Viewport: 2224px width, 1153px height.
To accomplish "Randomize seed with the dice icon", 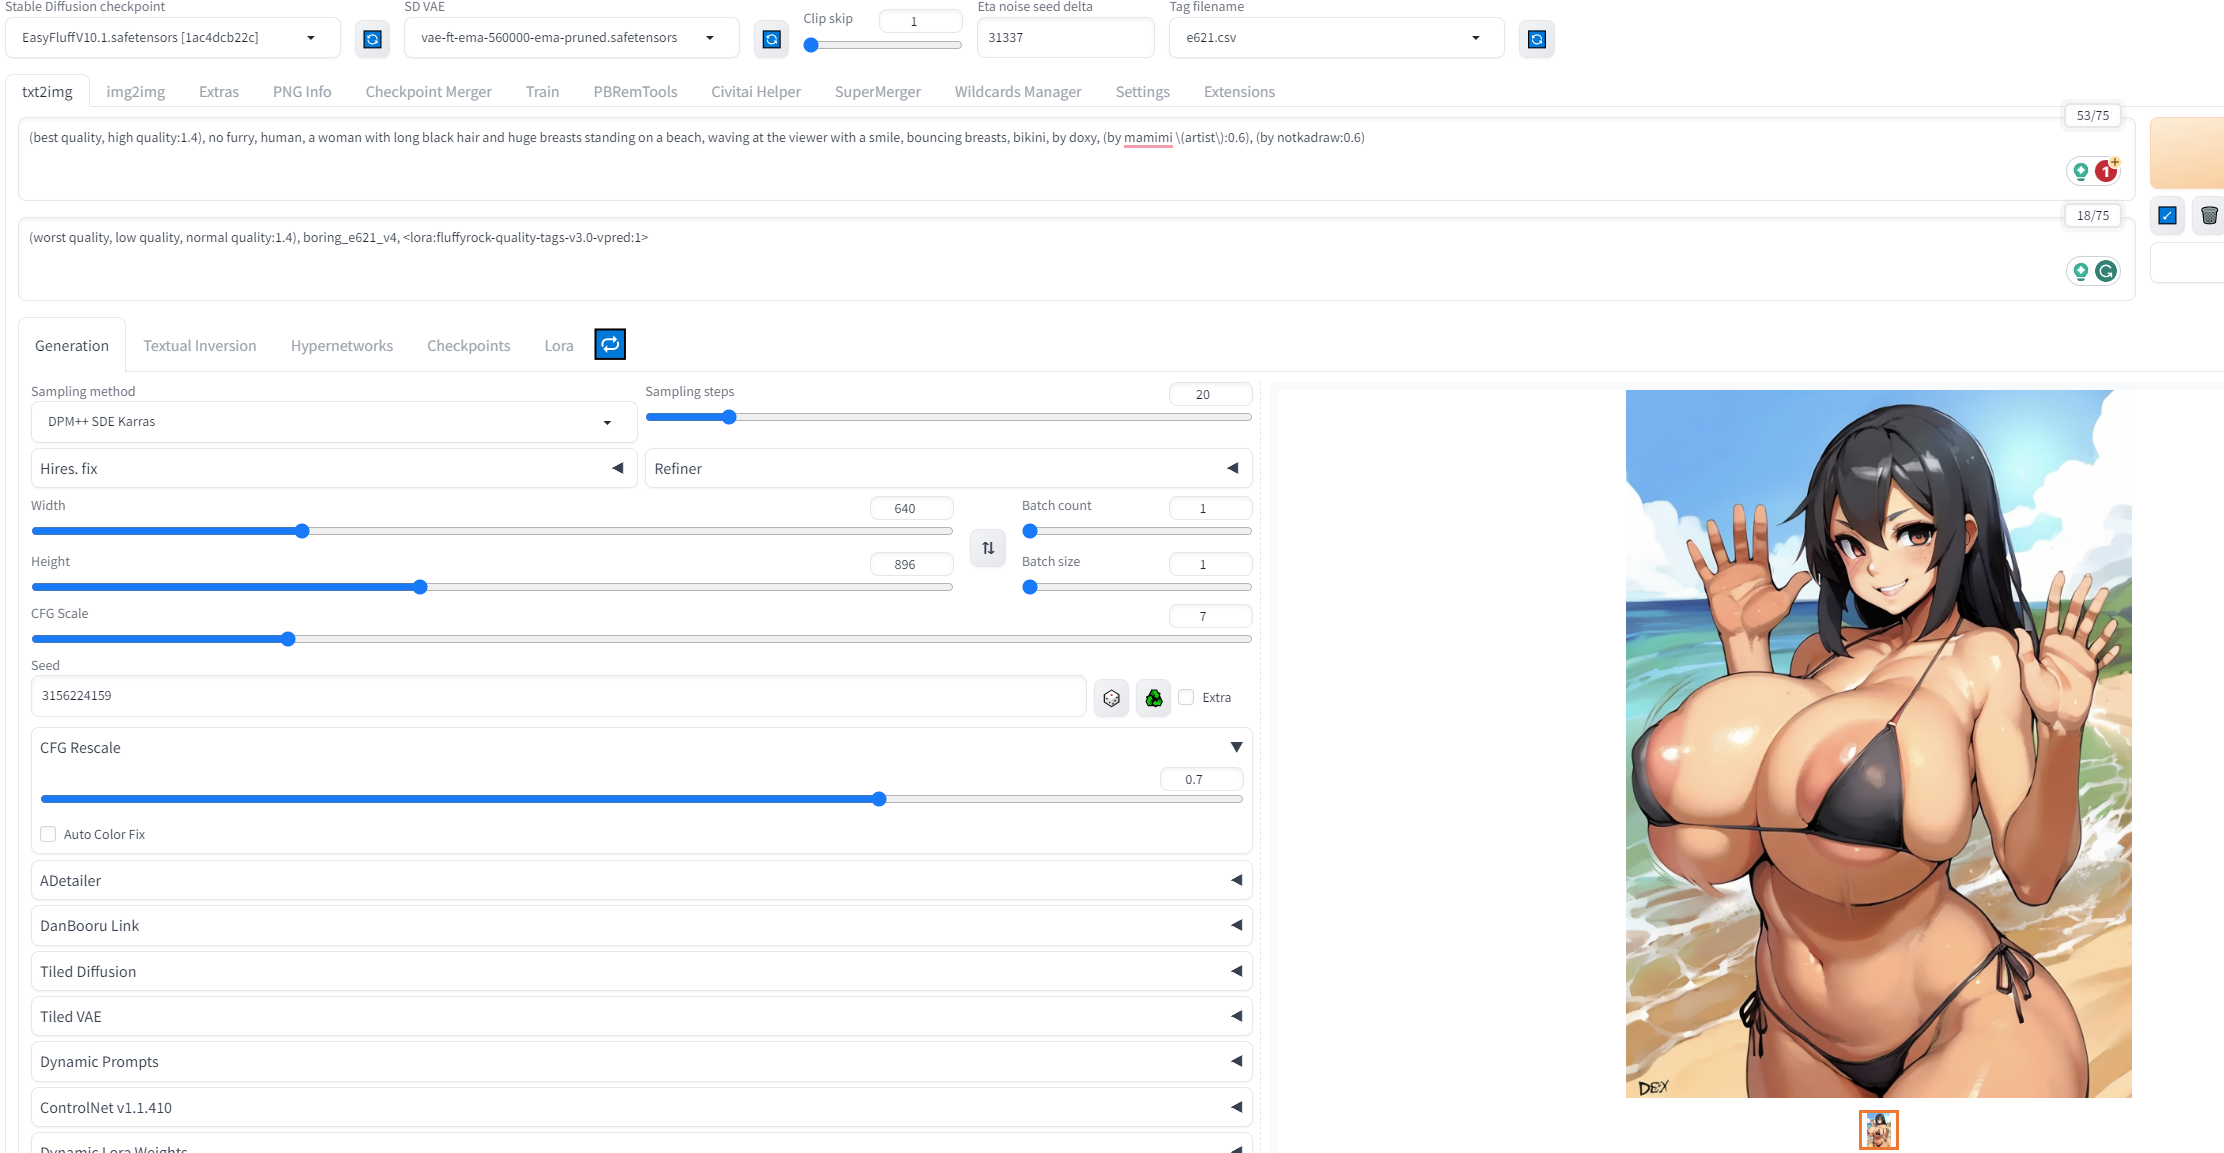I will [x=1111, y=698].
